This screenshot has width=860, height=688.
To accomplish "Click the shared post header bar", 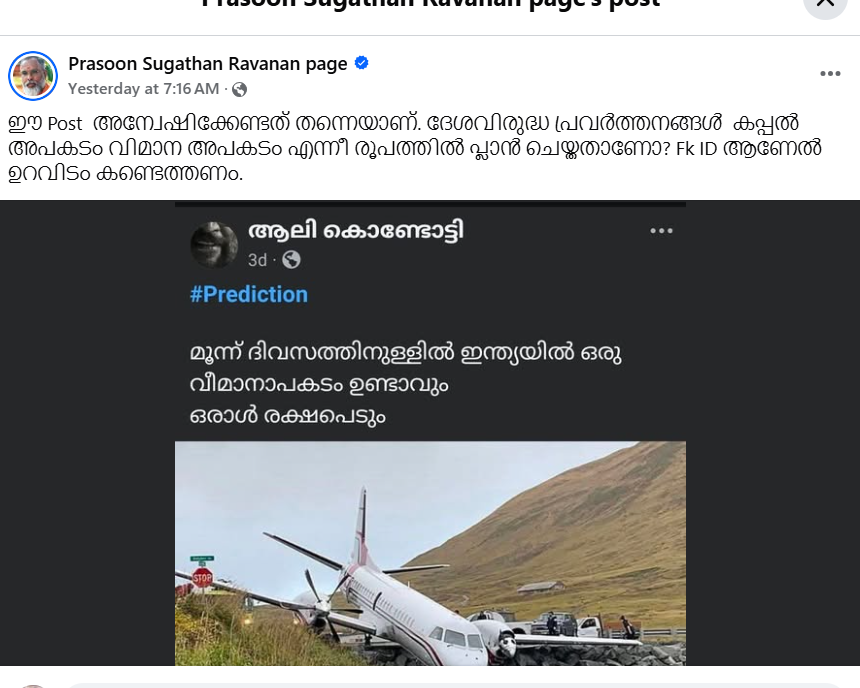I will [430, 240].
